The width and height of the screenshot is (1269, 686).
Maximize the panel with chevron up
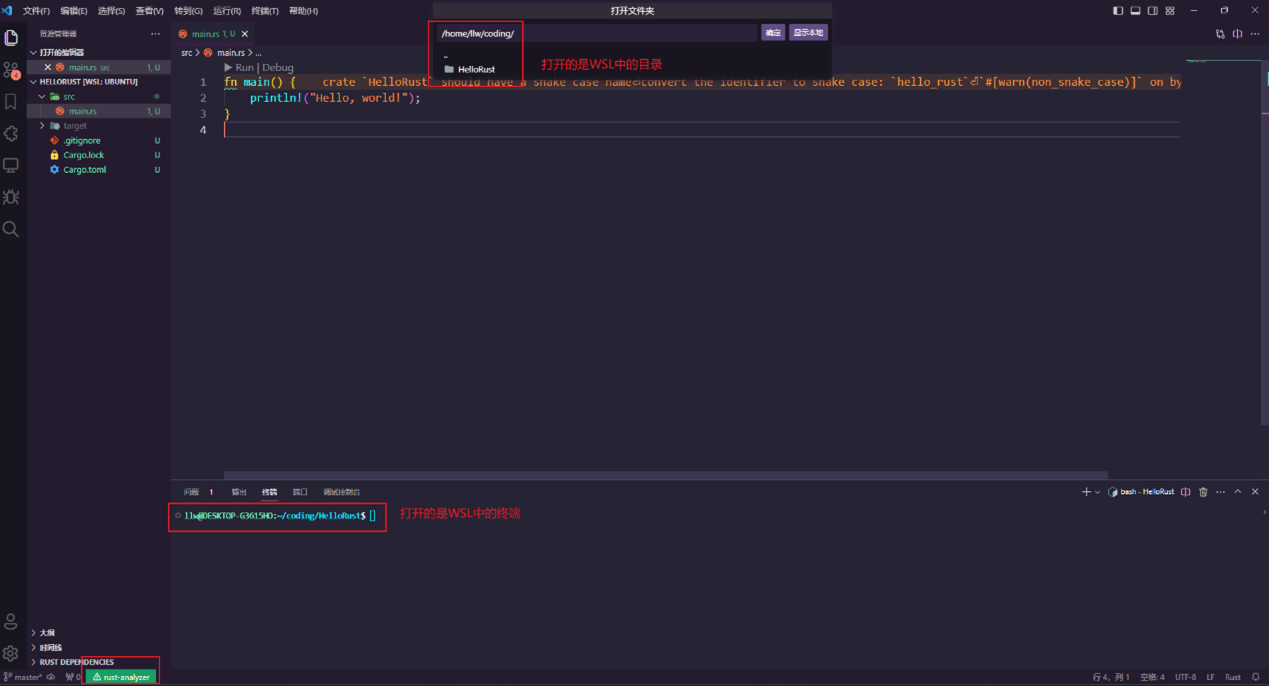[x=1238, y=492]
